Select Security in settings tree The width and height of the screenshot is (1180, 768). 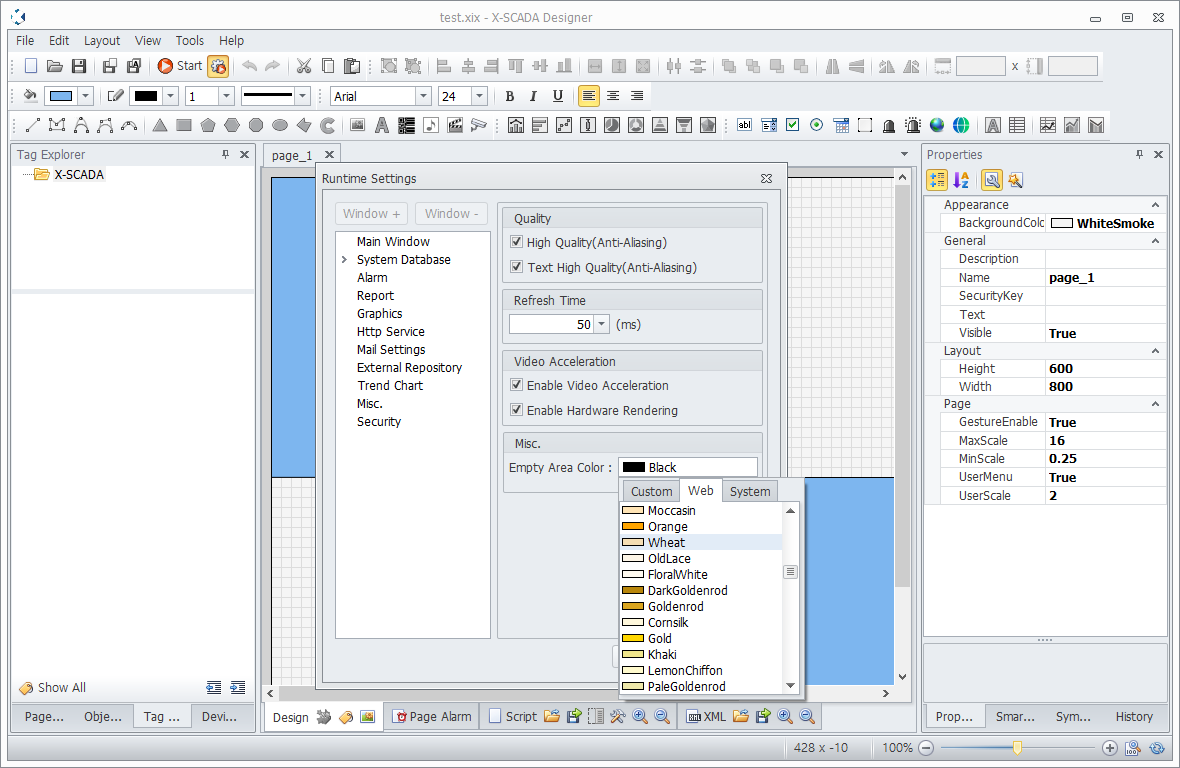[x=379, y=422]
